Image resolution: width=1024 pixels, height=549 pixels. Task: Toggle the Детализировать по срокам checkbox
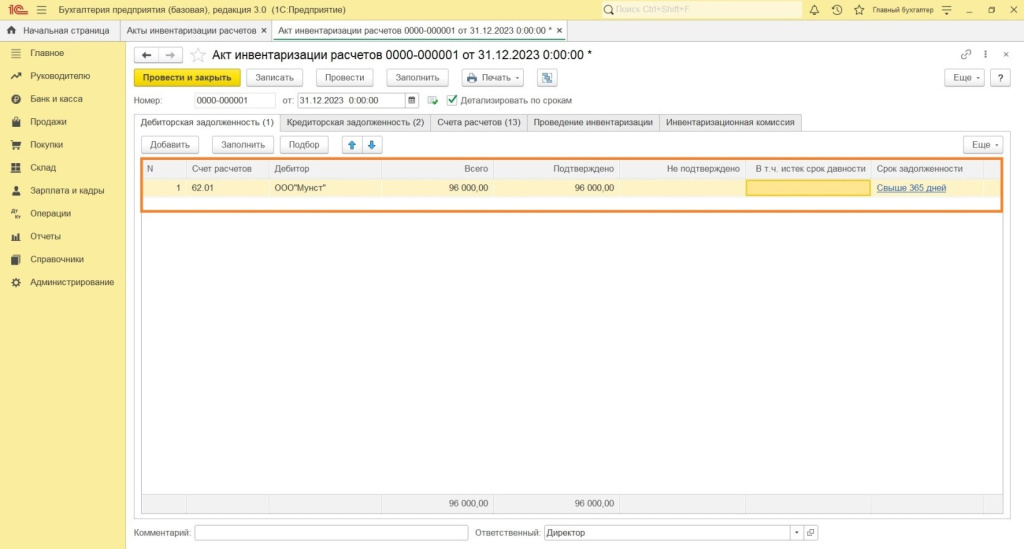pyautogui.click(x=452, y=100)
